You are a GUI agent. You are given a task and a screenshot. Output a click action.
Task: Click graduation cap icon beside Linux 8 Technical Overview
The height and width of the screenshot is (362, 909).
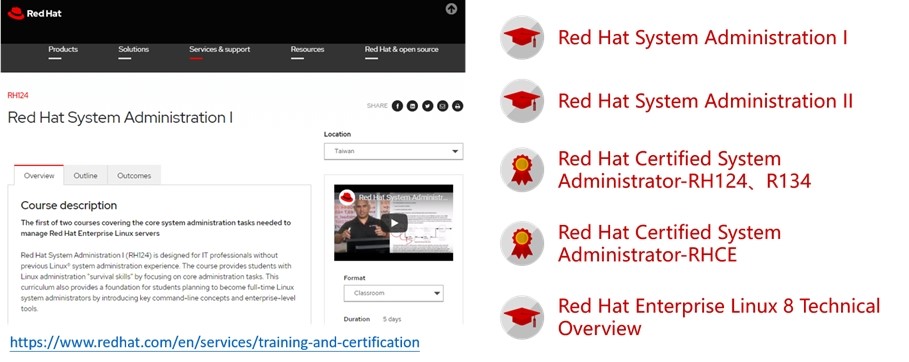522,317
